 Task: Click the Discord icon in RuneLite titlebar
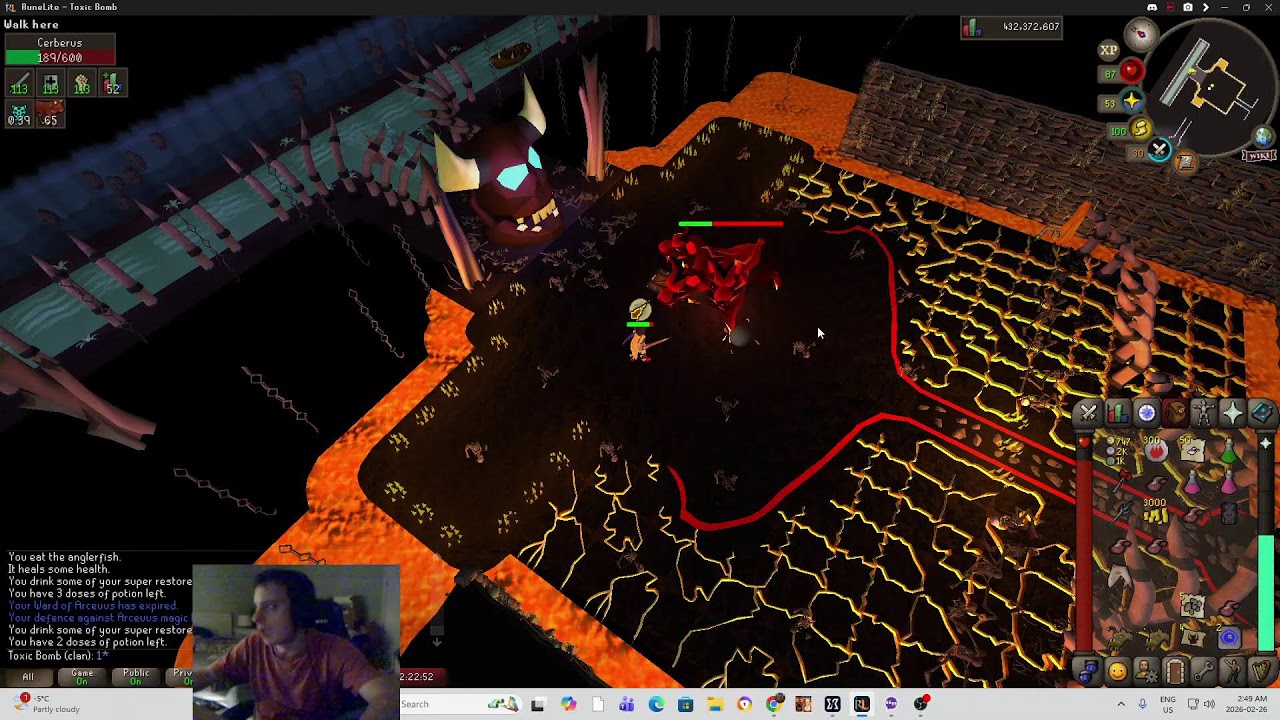coord(1152,7)
